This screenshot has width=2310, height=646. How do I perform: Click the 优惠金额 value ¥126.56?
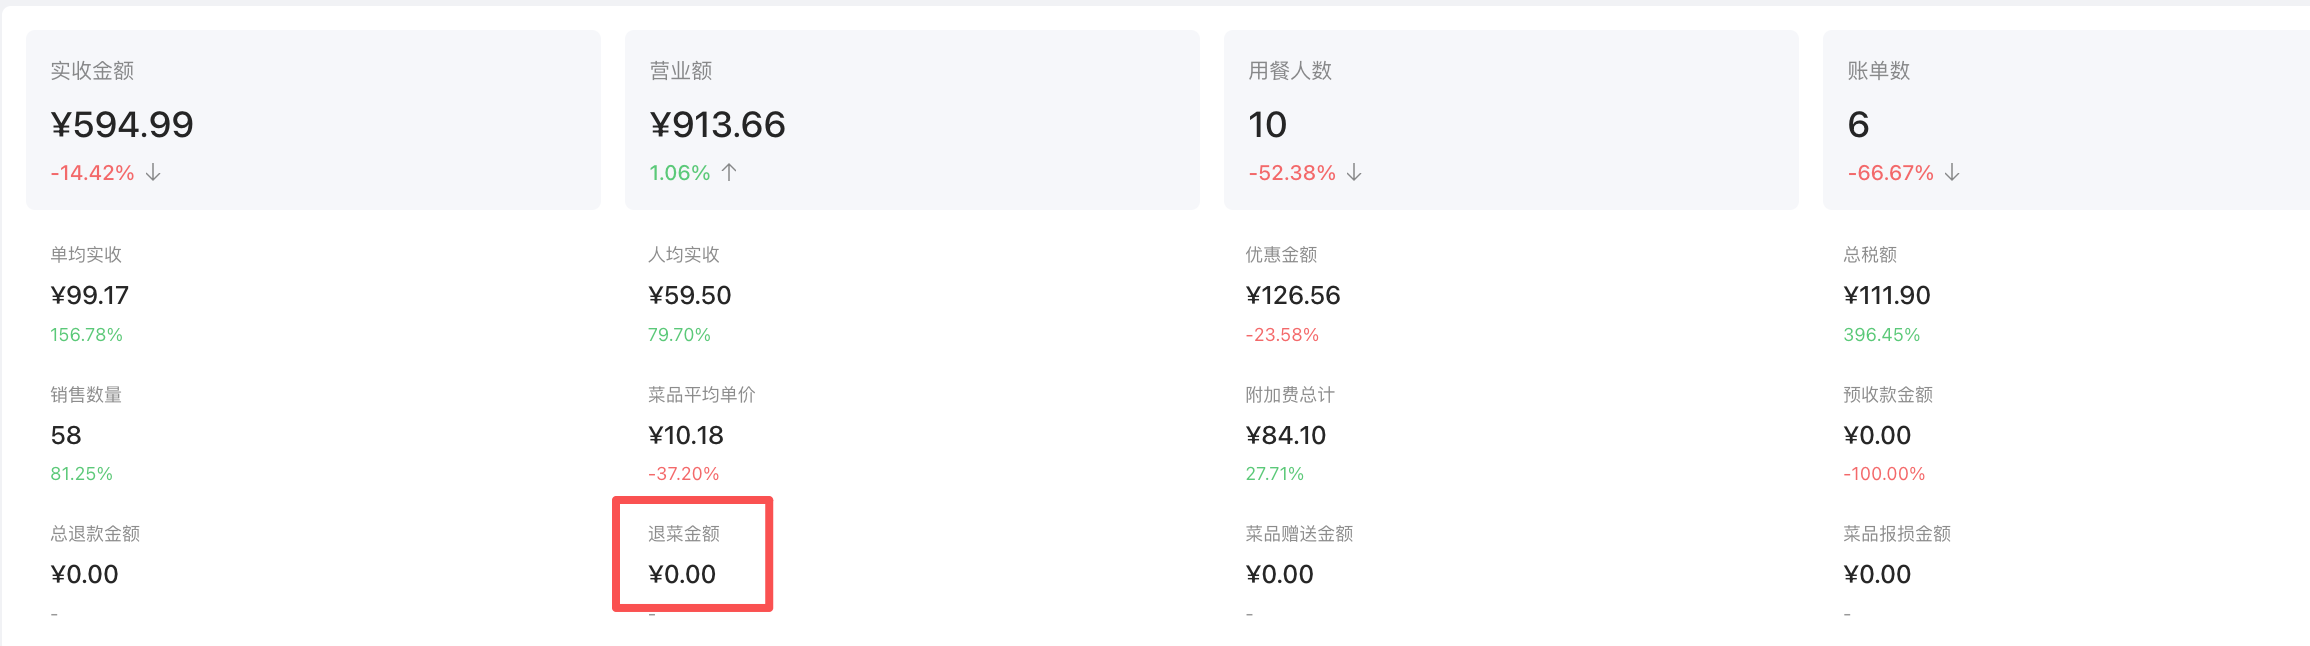[1293, 296]
